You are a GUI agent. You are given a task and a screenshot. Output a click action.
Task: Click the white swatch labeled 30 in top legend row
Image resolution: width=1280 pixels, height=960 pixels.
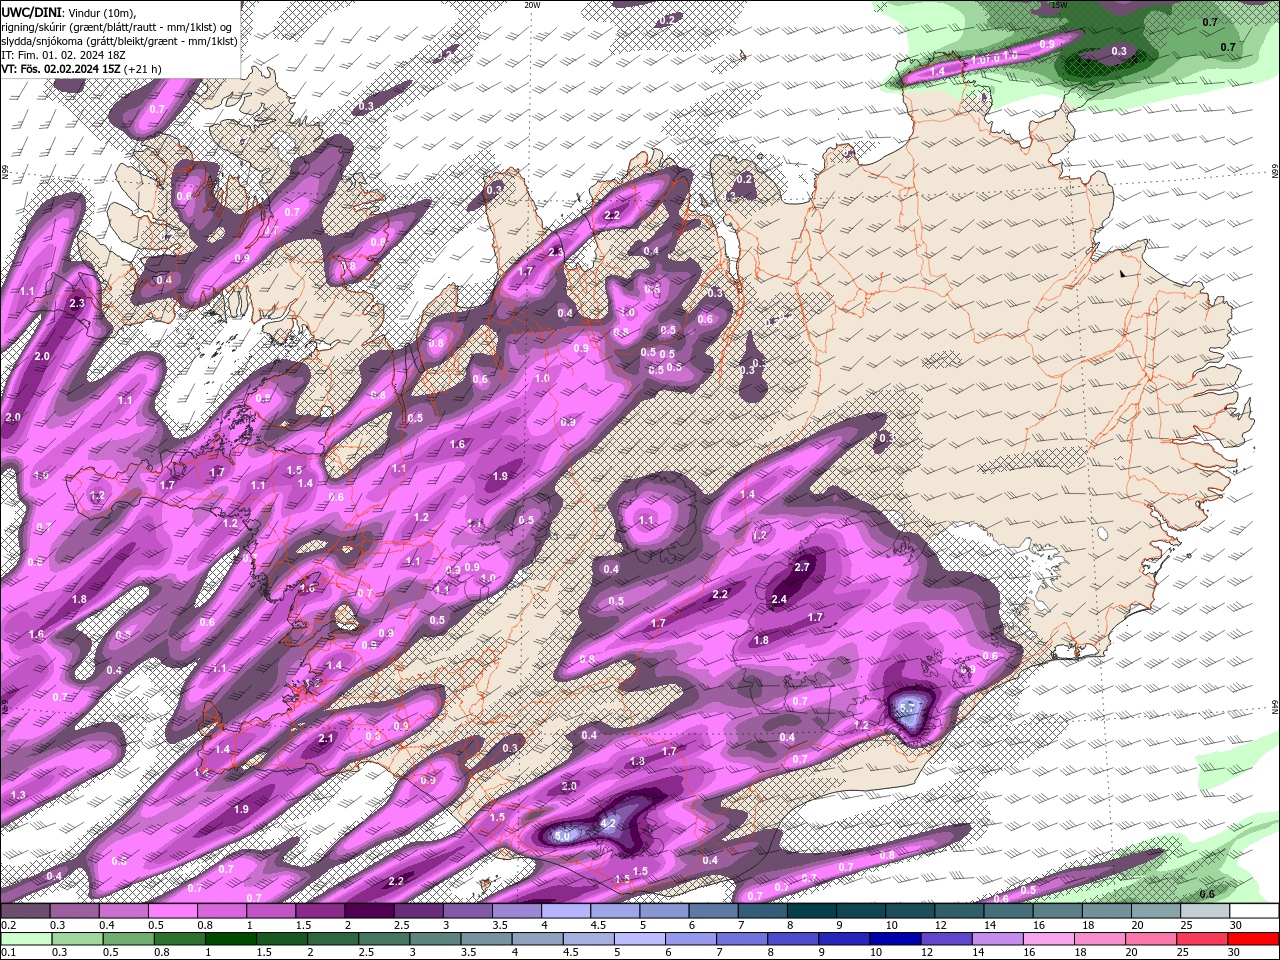(1254, 911)
